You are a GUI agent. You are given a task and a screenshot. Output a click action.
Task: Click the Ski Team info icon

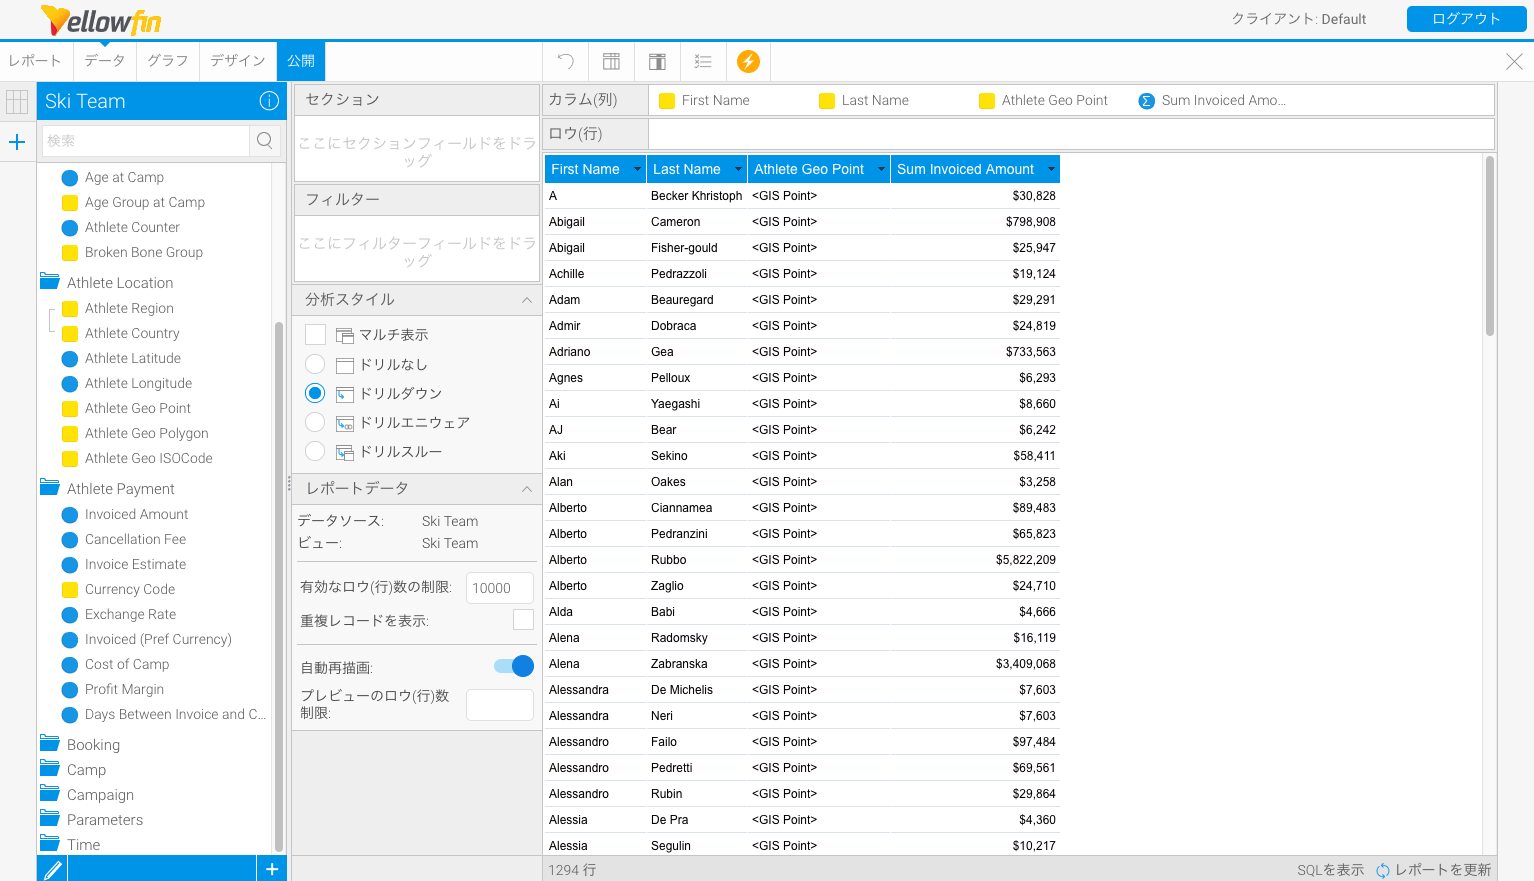point(269,101)
